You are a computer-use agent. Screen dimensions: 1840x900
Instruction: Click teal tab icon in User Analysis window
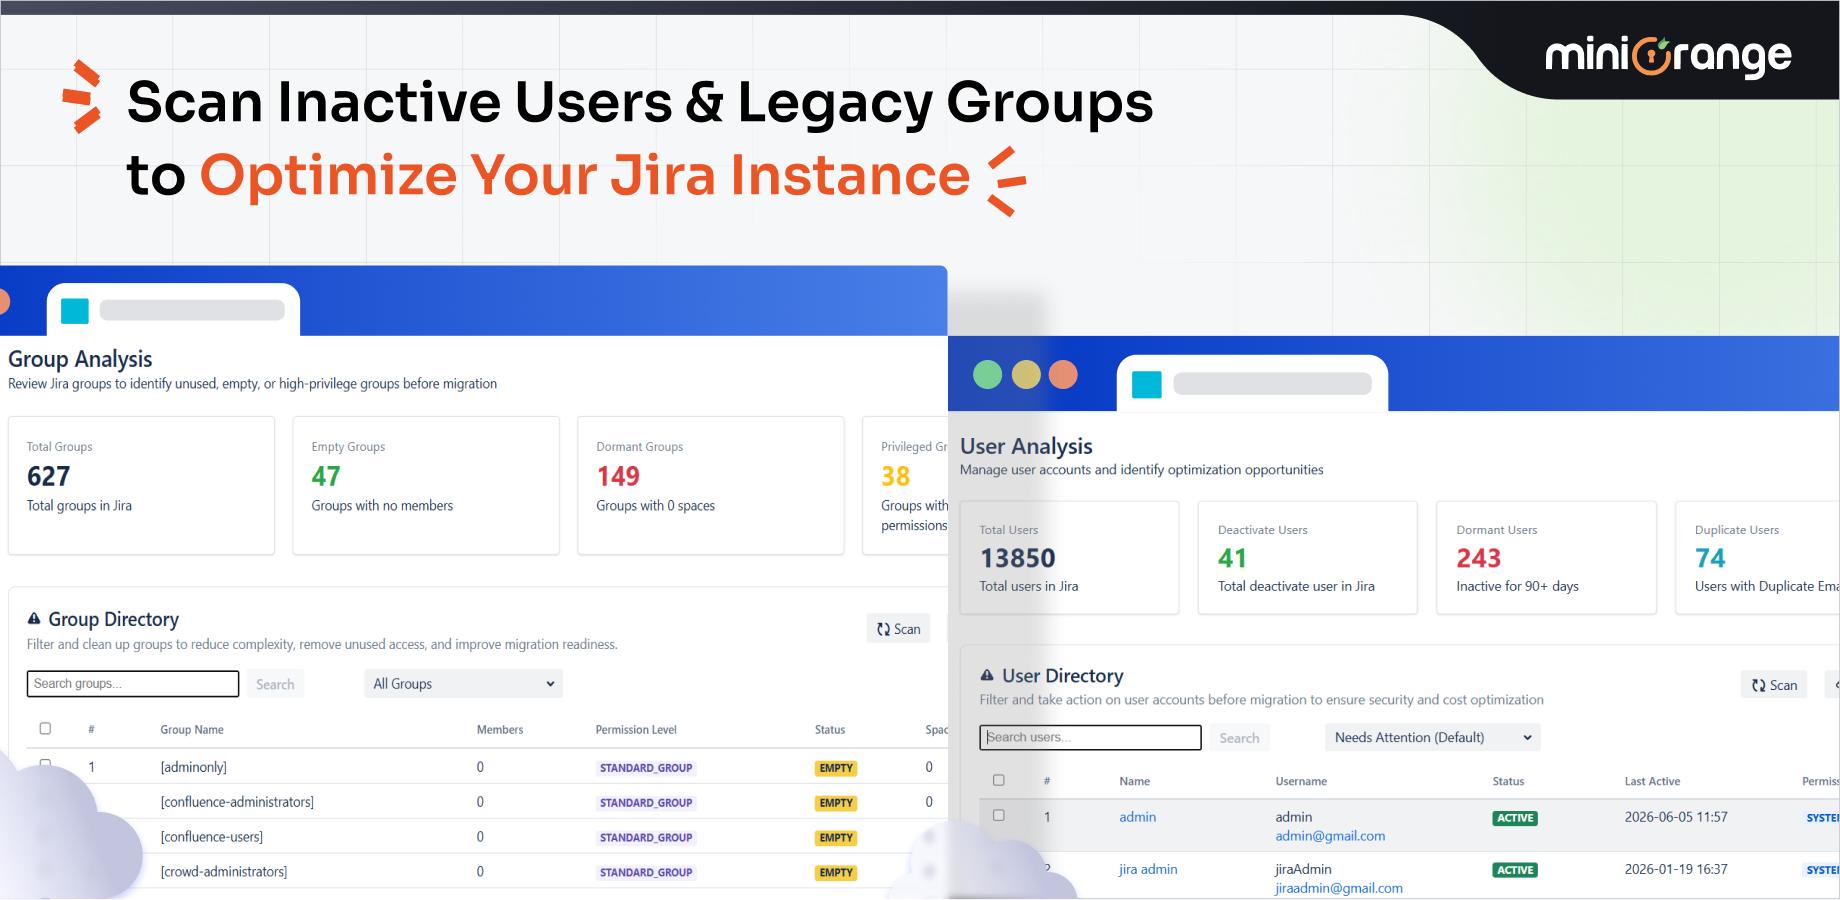[1147, 384]
